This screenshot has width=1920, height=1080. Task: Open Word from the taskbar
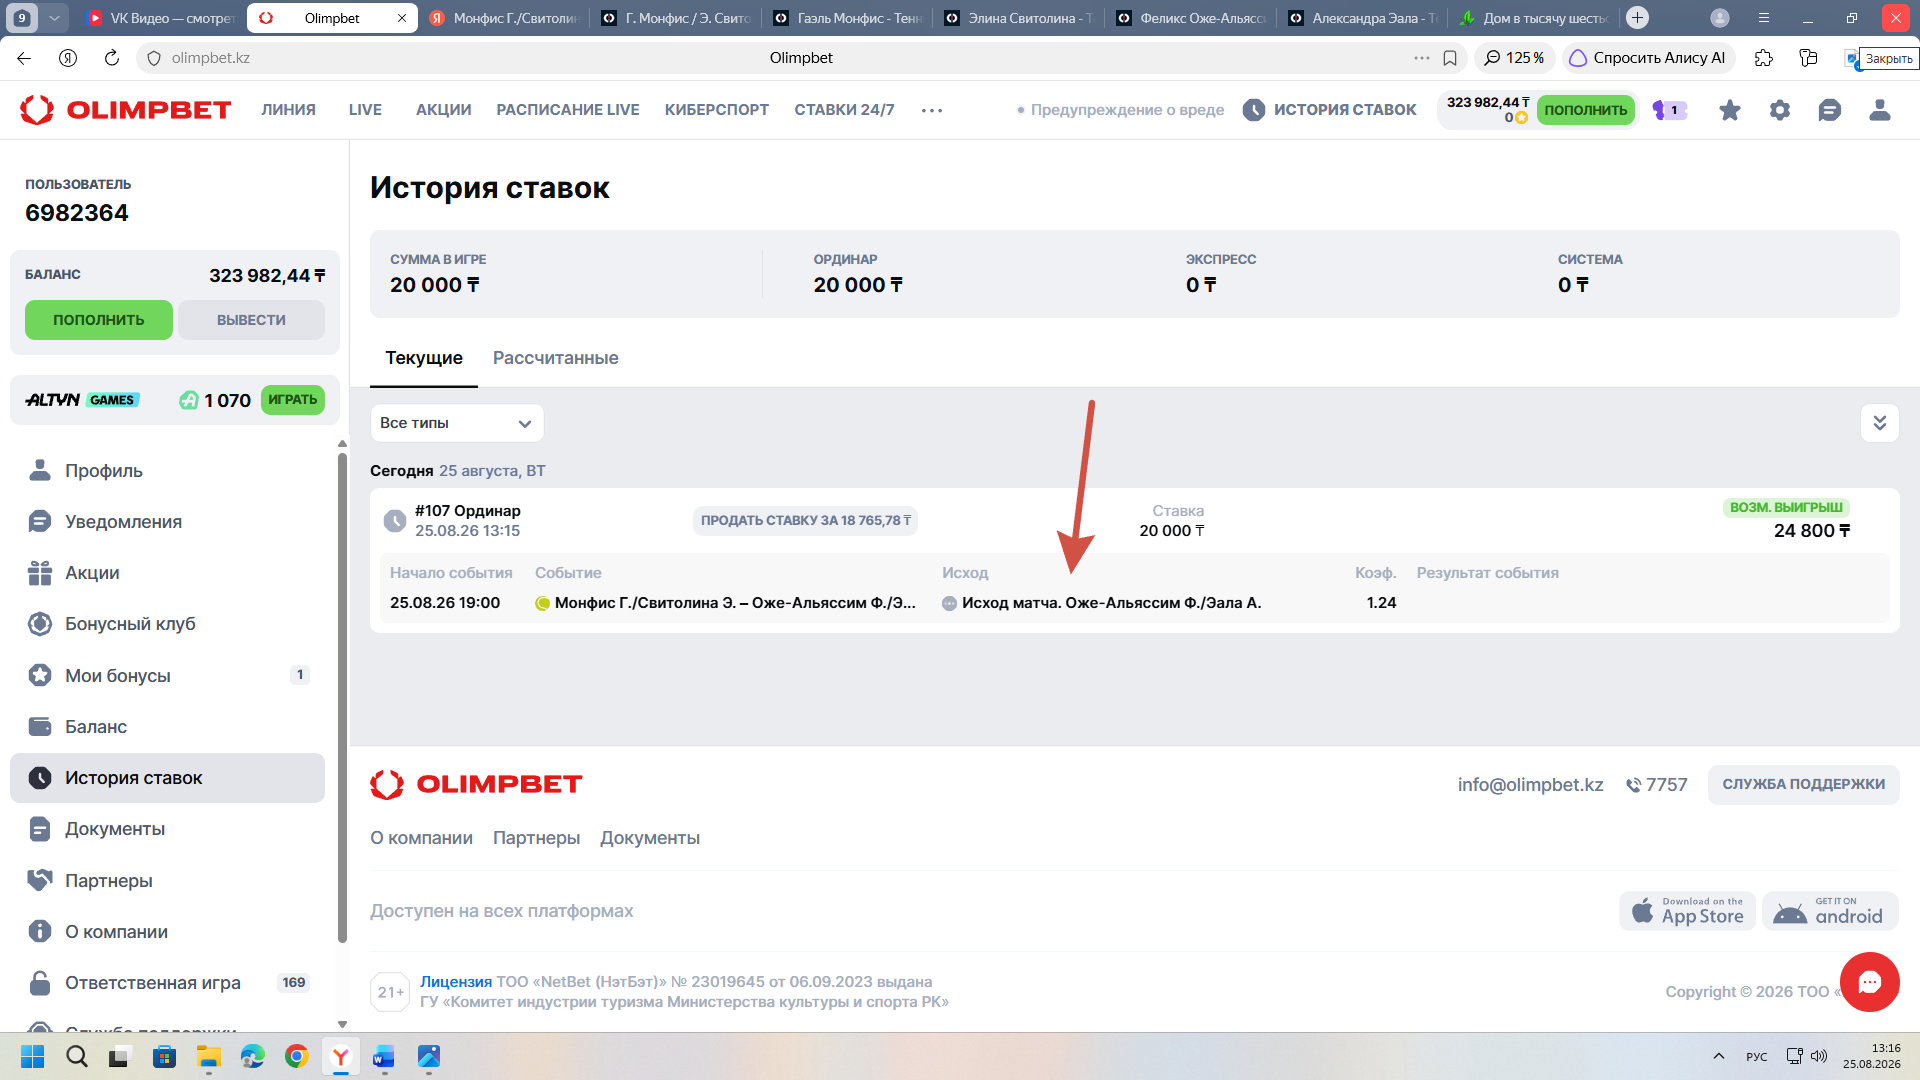(384, 1056)
